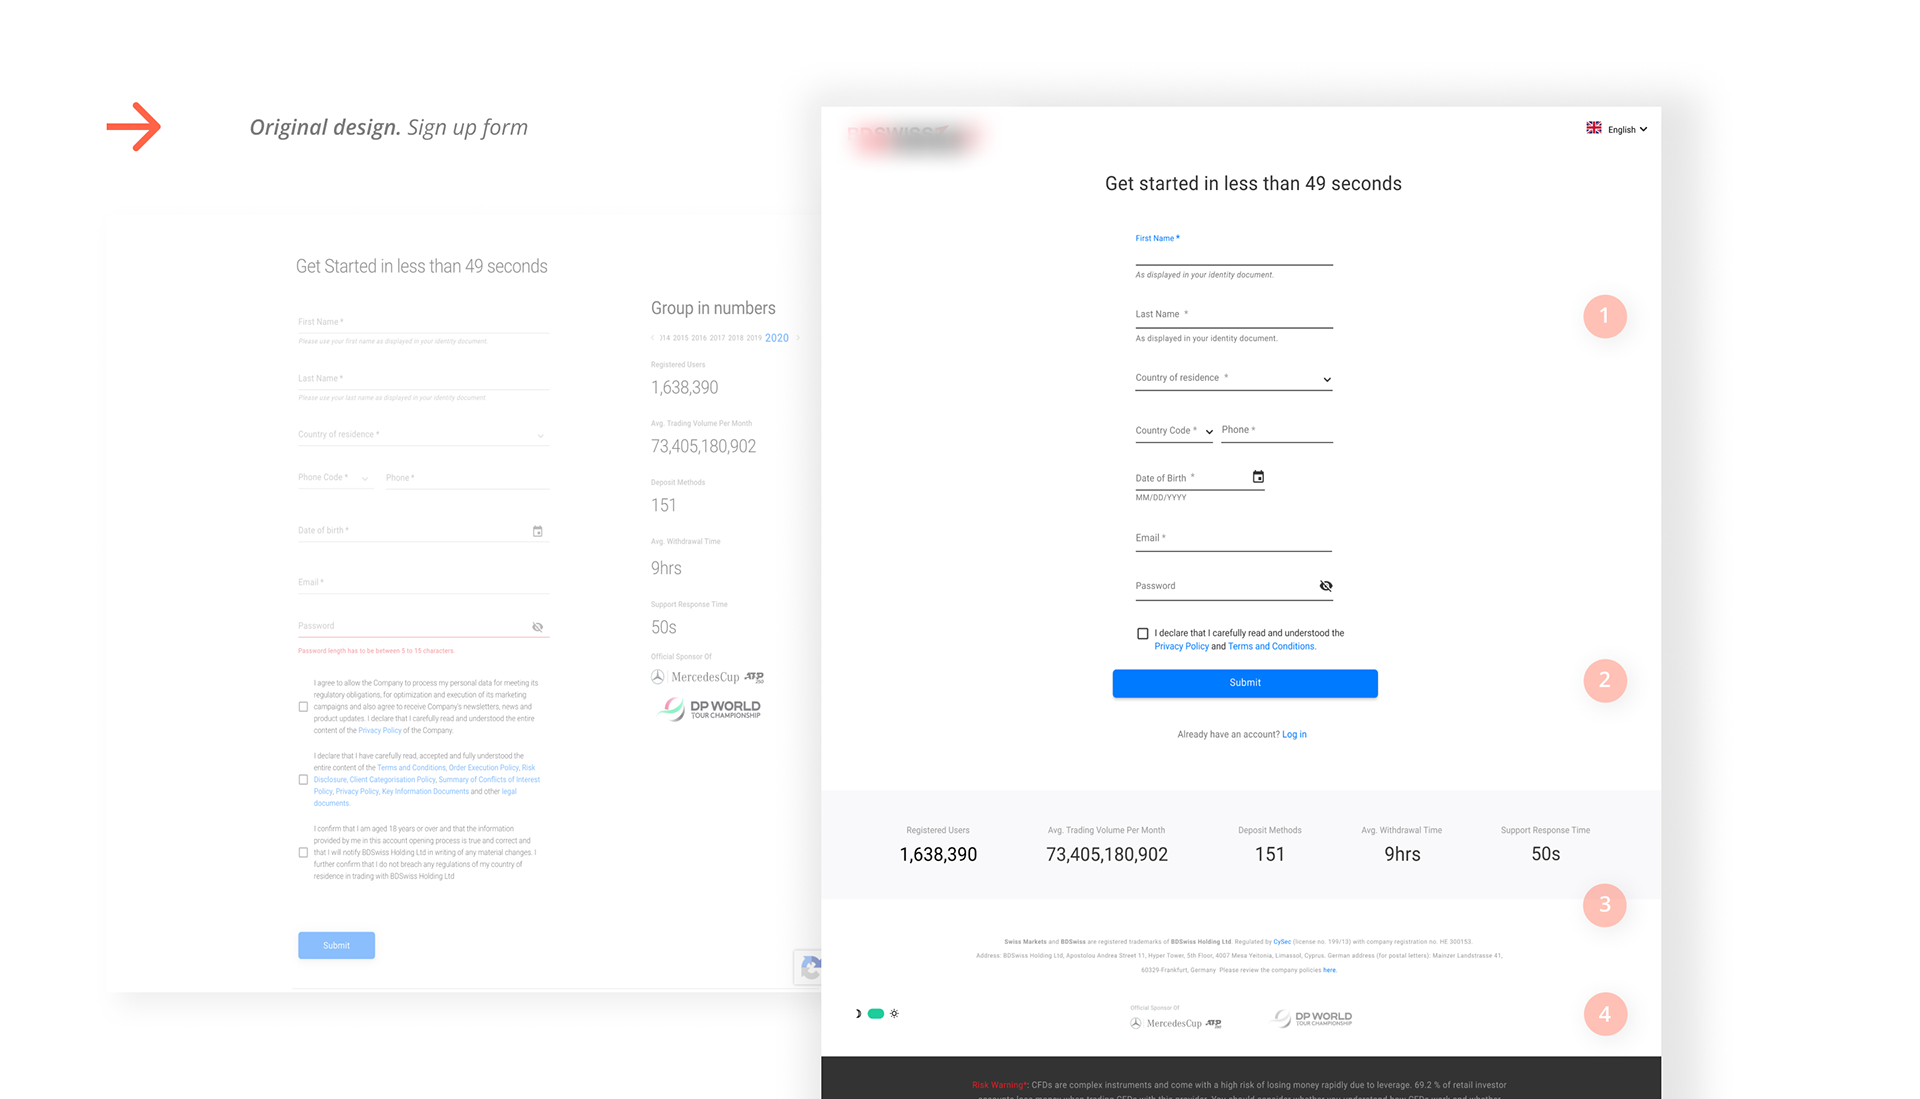Open Order Execution Policy link
This screenshot has width=1920, height=1099.
(x=484, y=768)
